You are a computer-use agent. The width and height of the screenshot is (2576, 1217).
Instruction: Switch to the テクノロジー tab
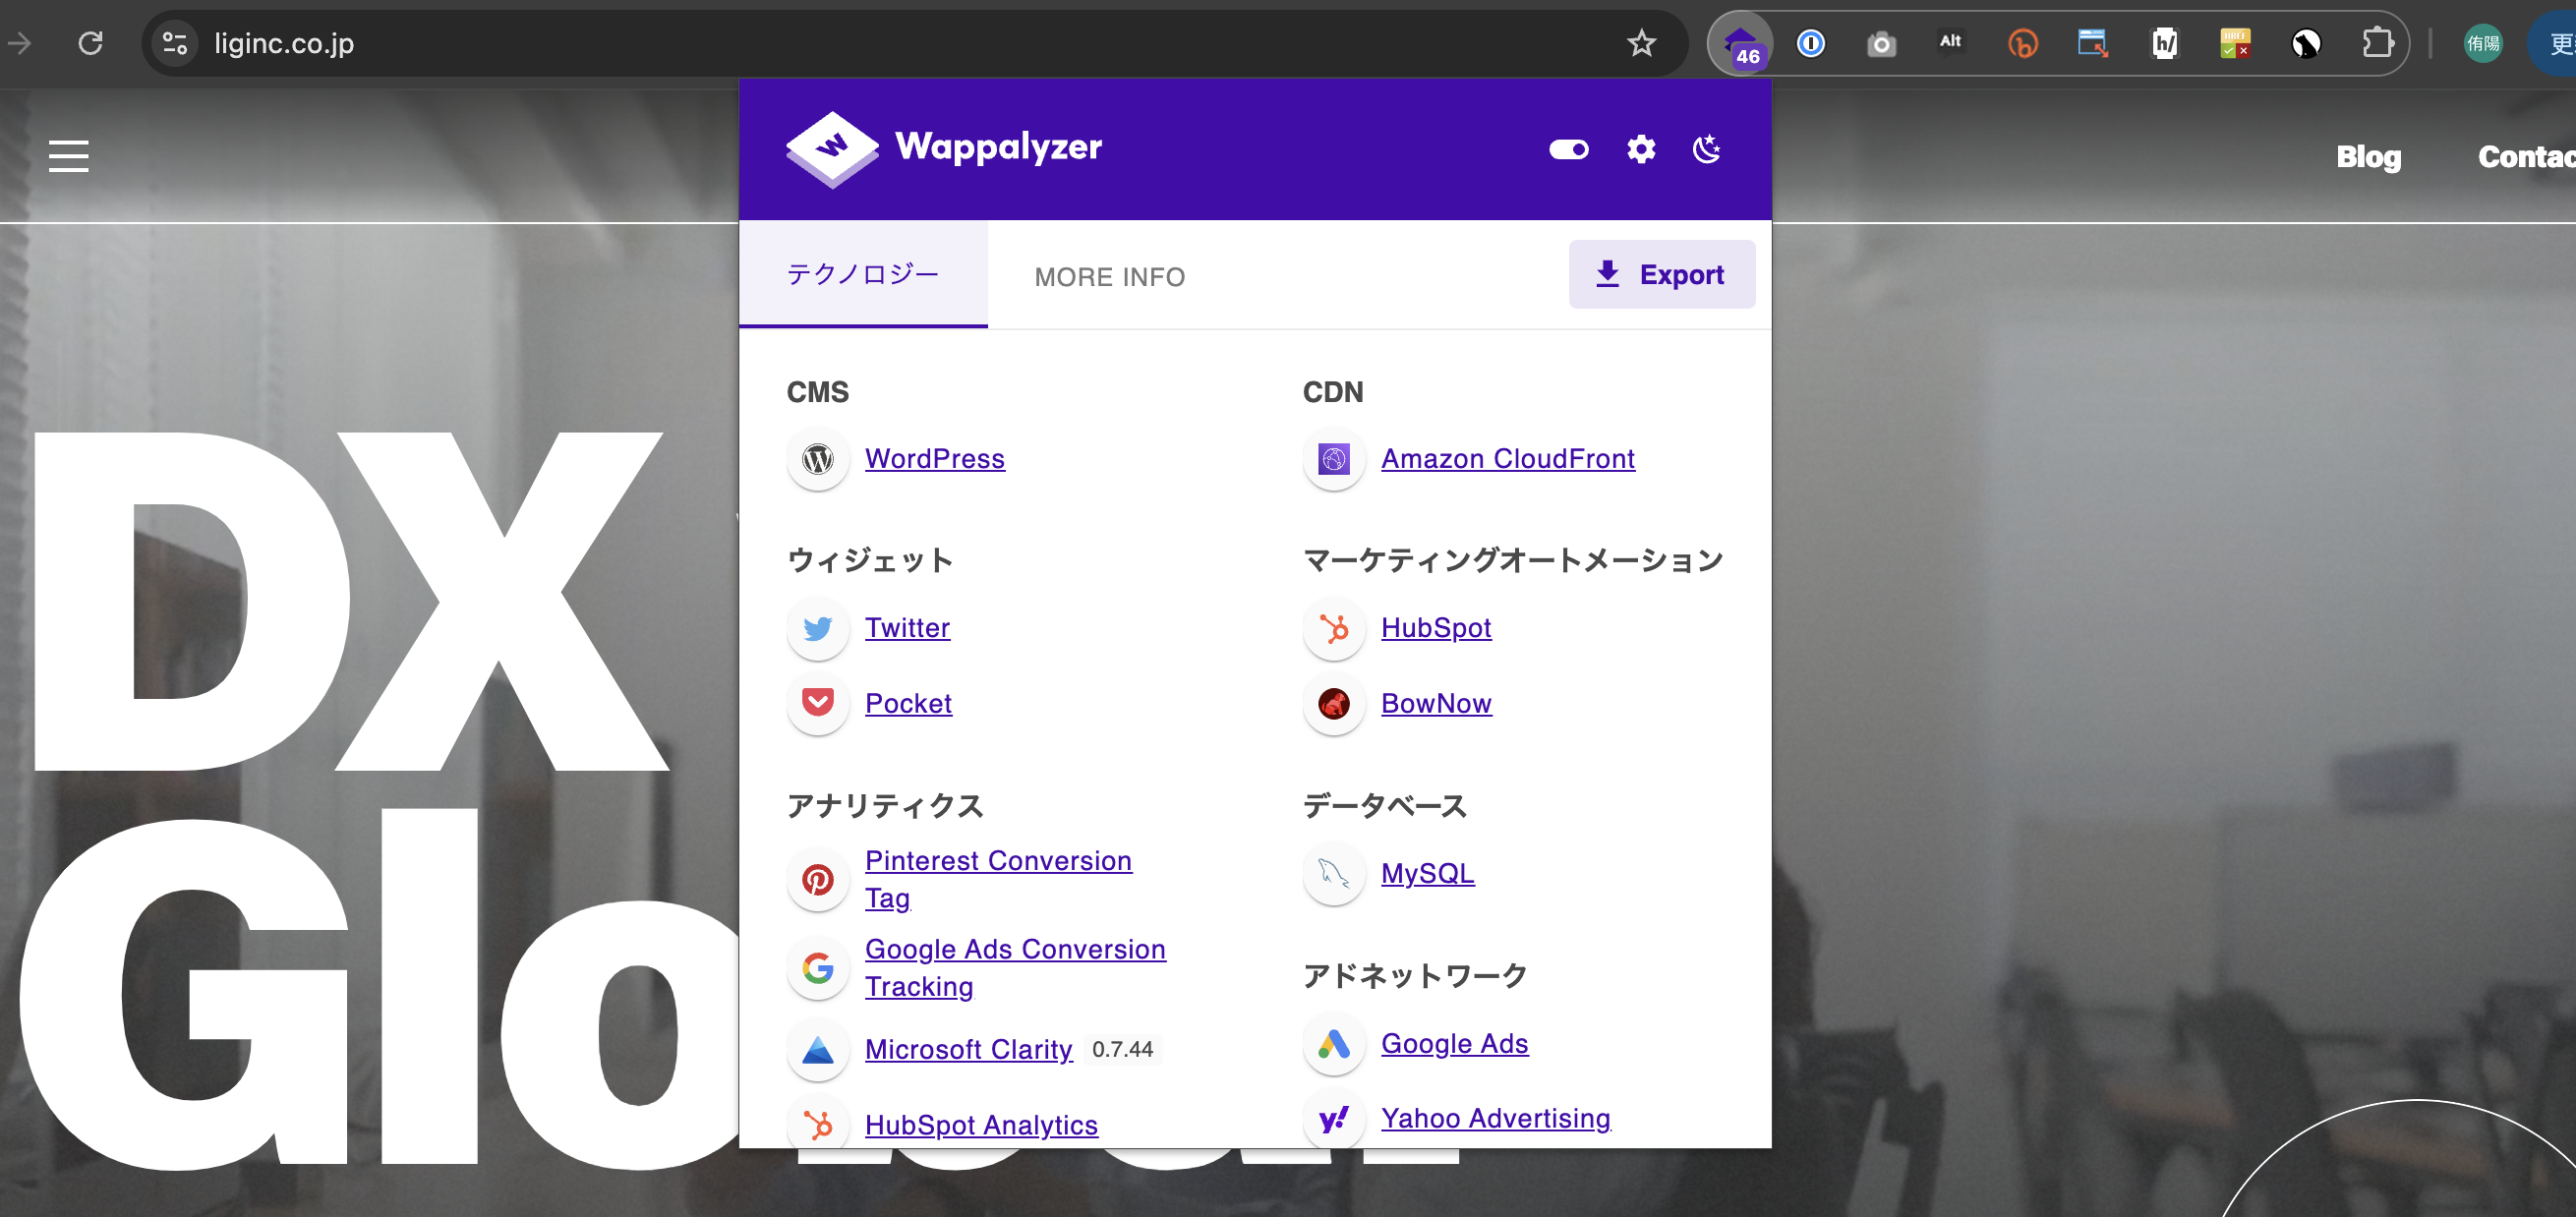(861, 276)
